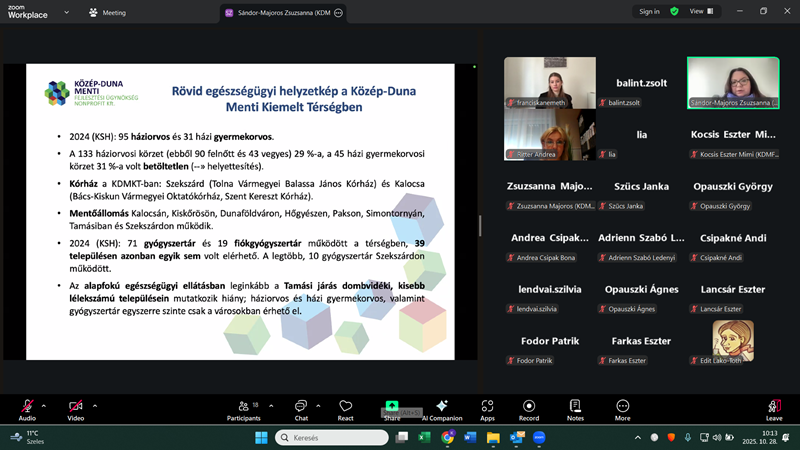The height and width of the screenshot is (450, 800).
Task: Turn on the camera with Video button
Action: click(x=75, y=410)
